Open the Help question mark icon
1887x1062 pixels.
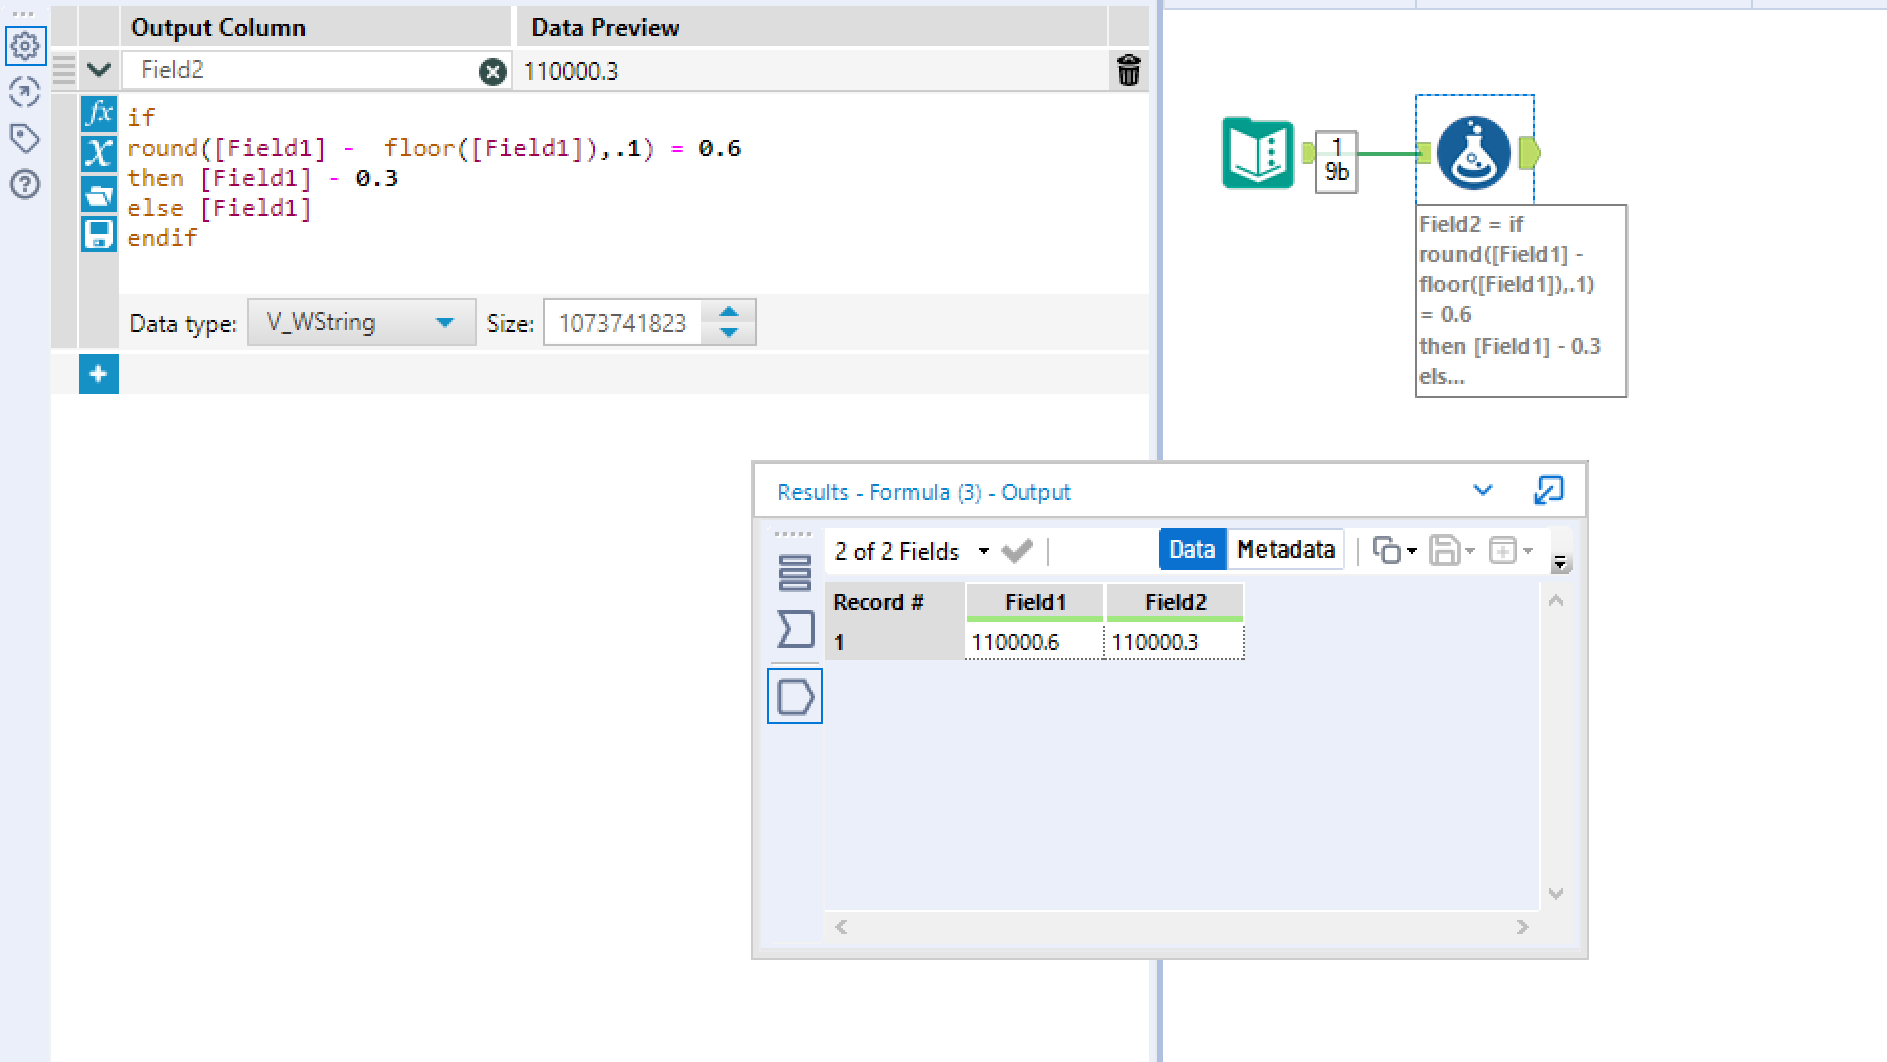pos(25,184)
